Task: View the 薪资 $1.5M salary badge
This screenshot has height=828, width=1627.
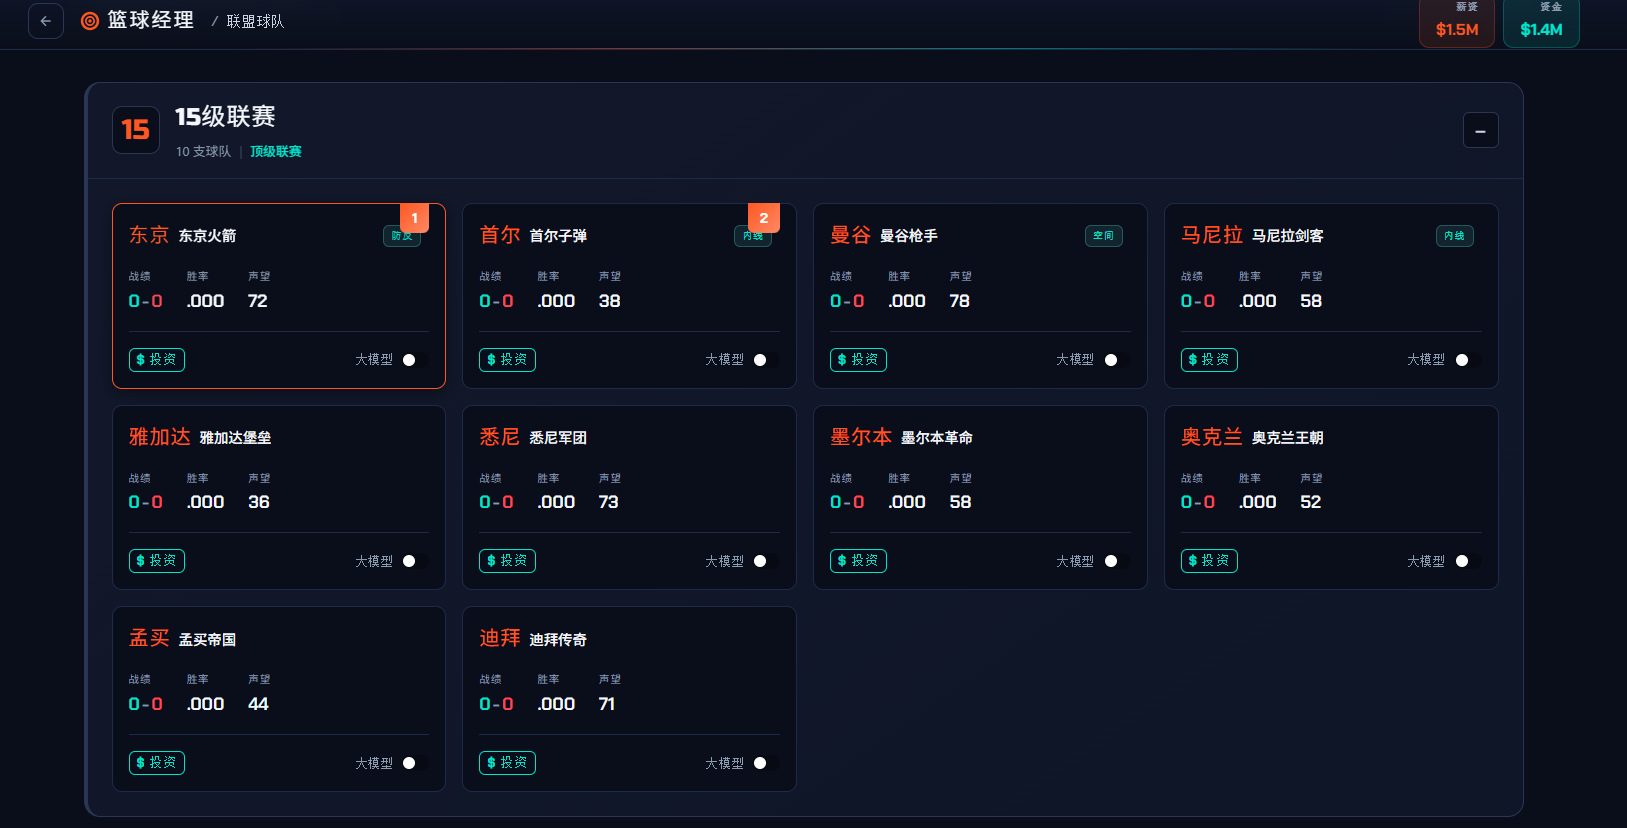Action: pyautogui.click(x=1457, y=21)
